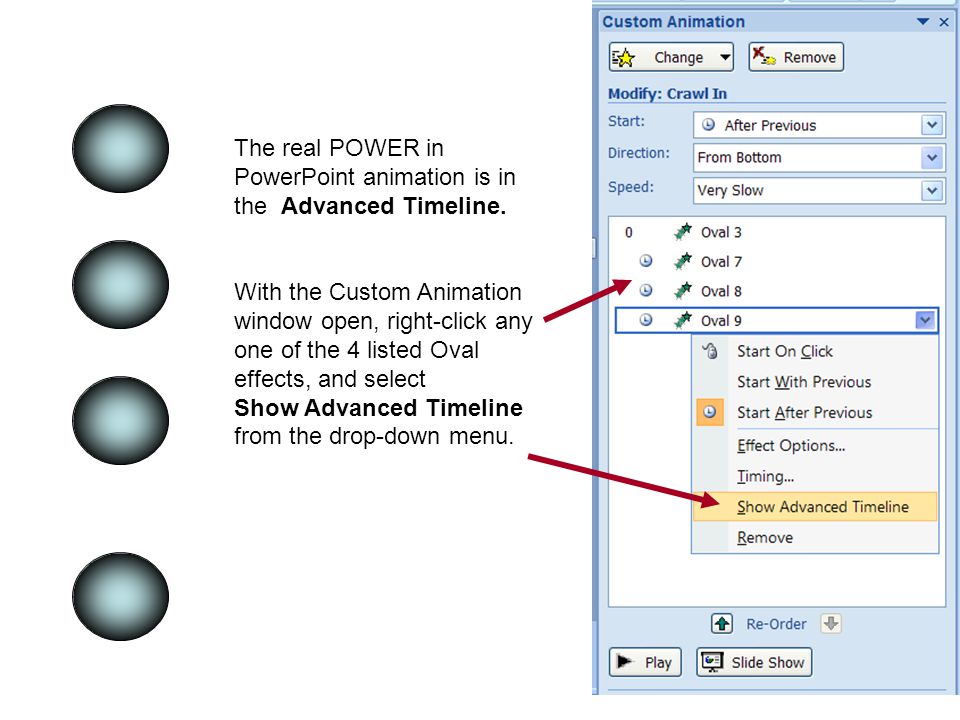960x720 pixels.
Task: Click the clock icon in the Start field
Action: click(x=708, y=124)
